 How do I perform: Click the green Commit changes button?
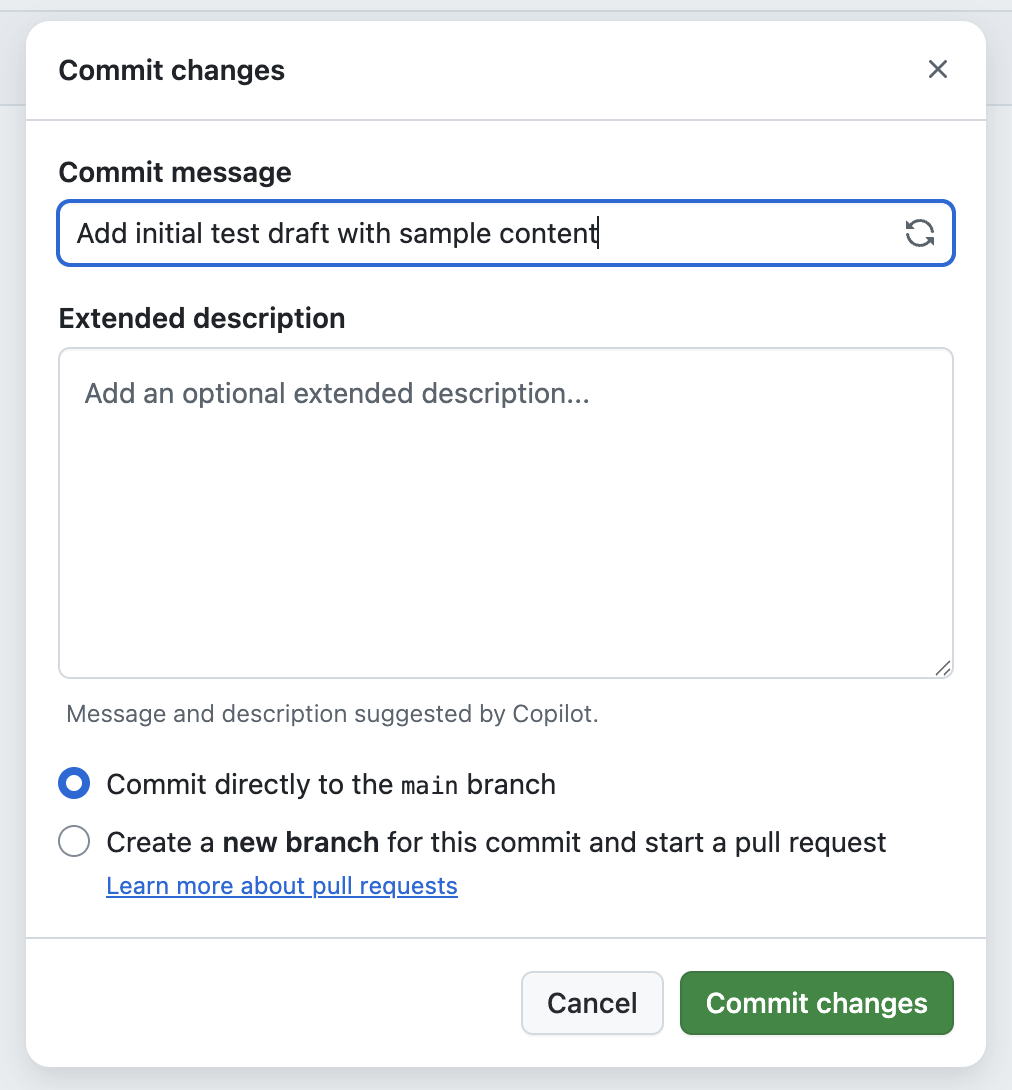click(817, 1003)
